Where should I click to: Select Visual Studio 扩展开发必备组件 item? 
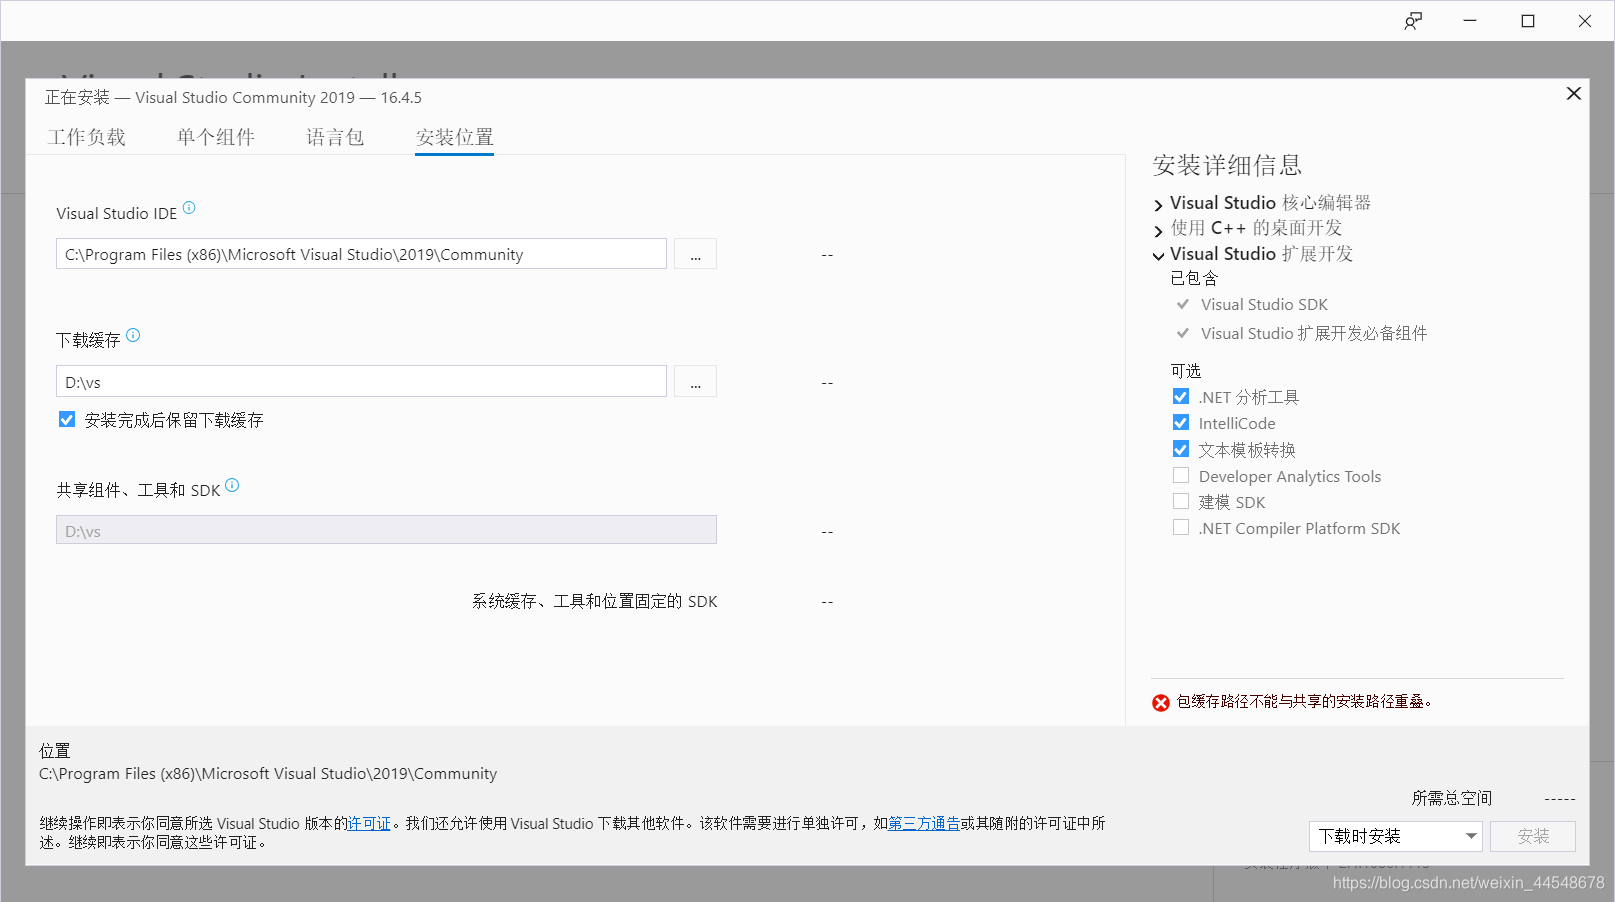[1314, 333]
